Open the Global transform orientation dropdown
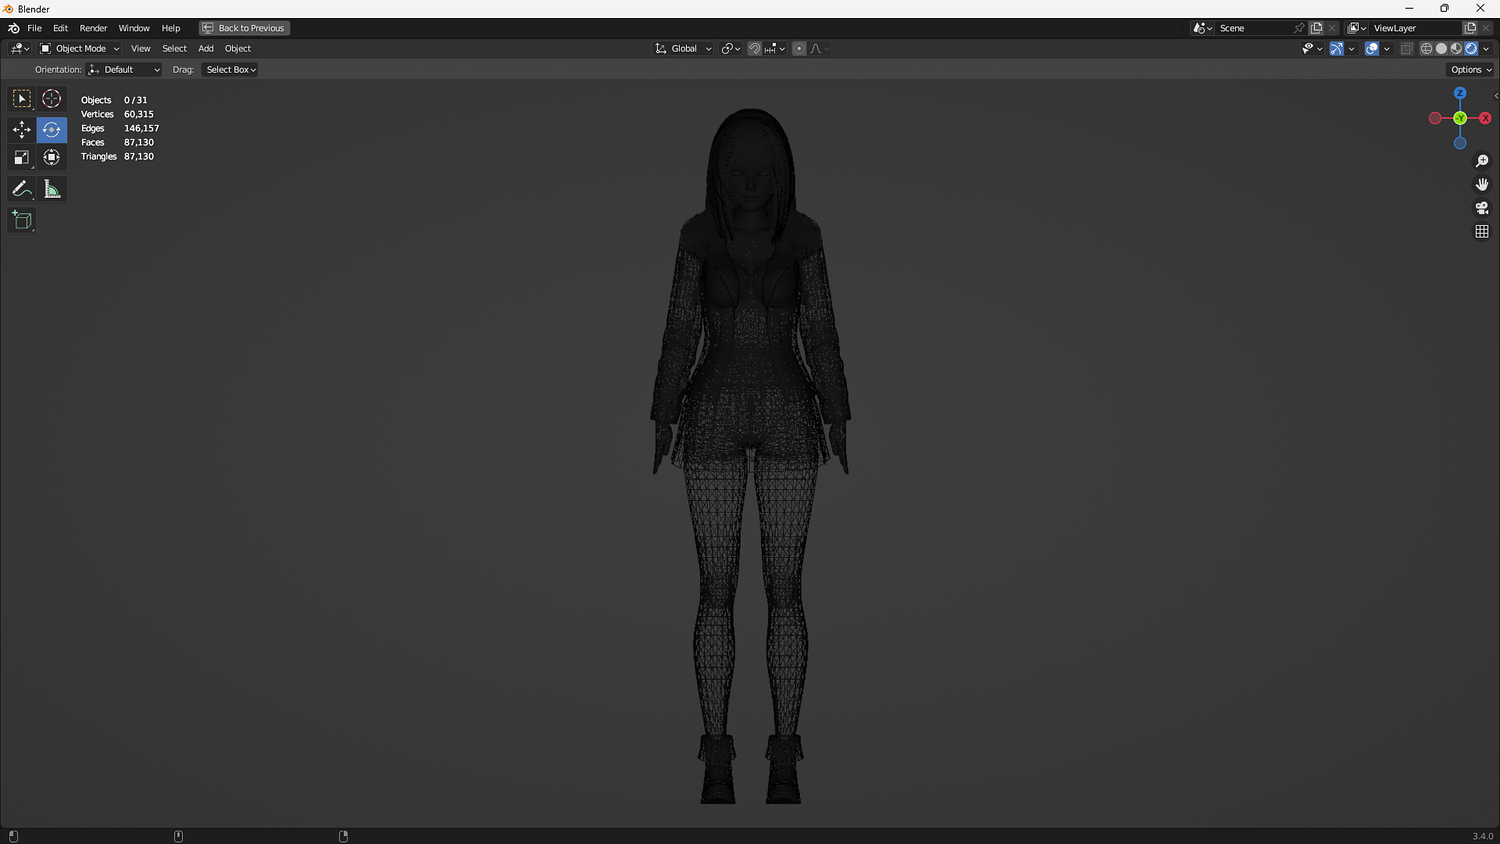The height and width of the screenshot is (844, 1500). [683, 48]
